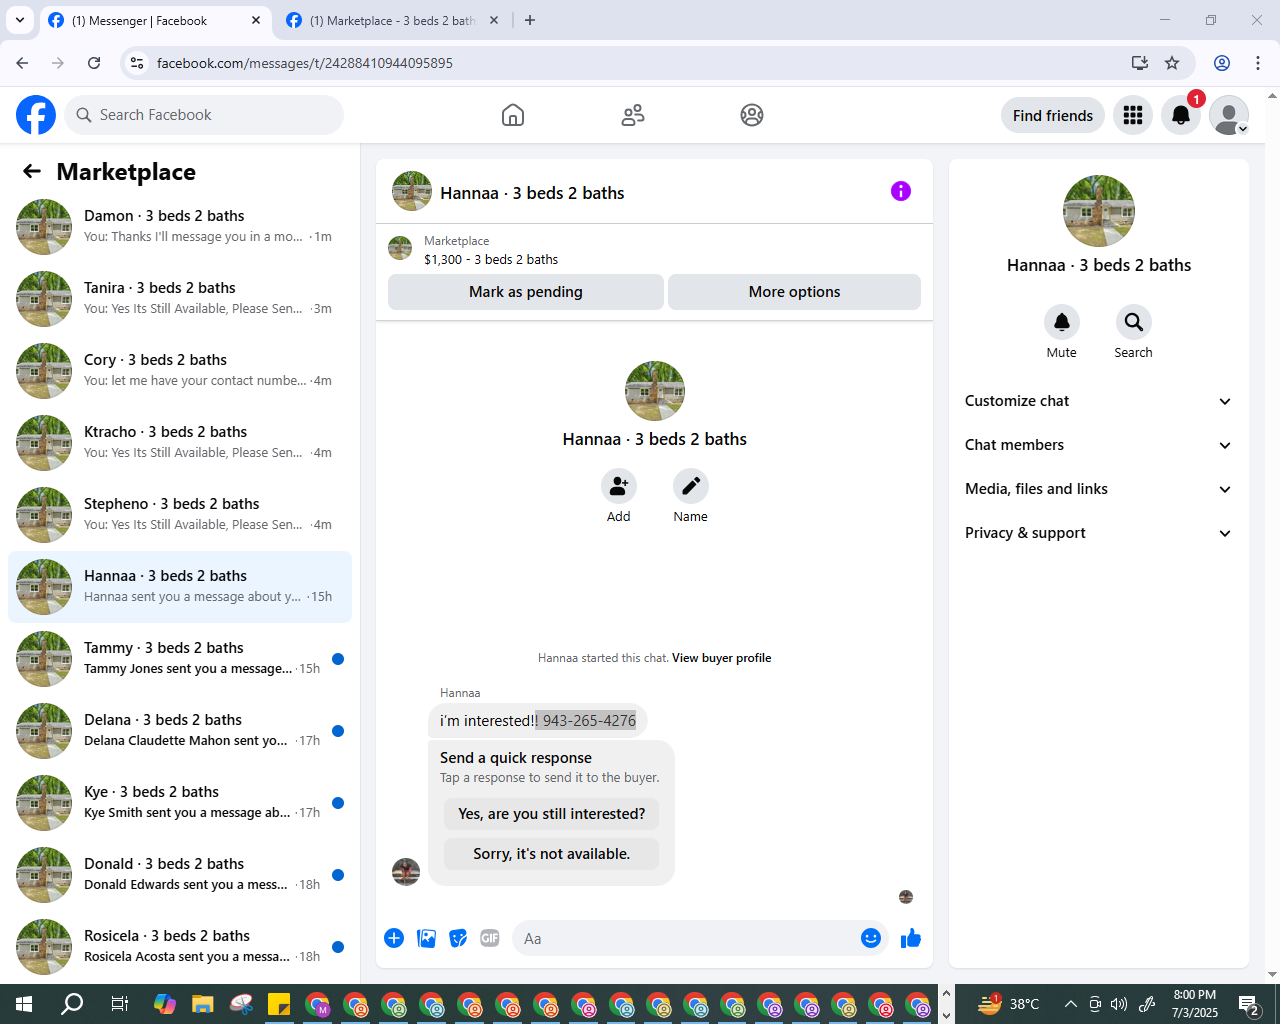This screenshot has height=1024, width=1280.
Task: Bookmark this page with star icon
Action: pyautogui.click(x=1172, y=63)
